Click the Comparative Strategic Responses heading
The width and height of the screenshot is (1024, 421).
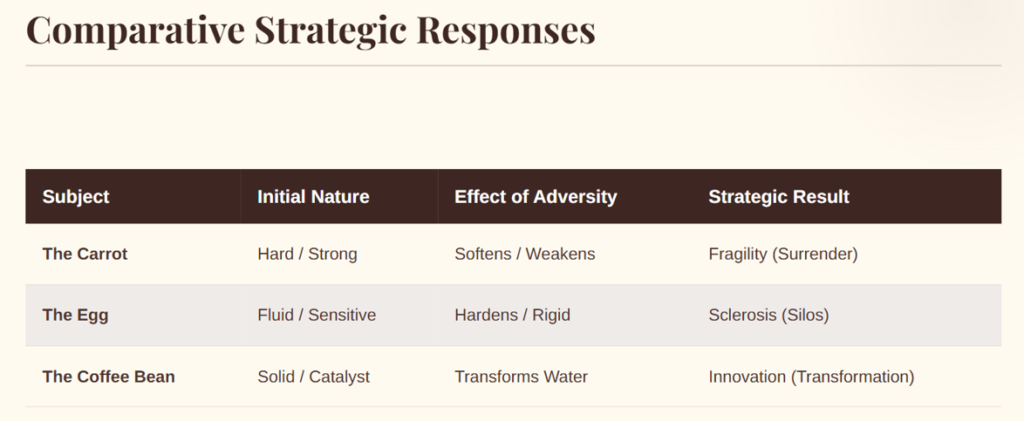311,31
